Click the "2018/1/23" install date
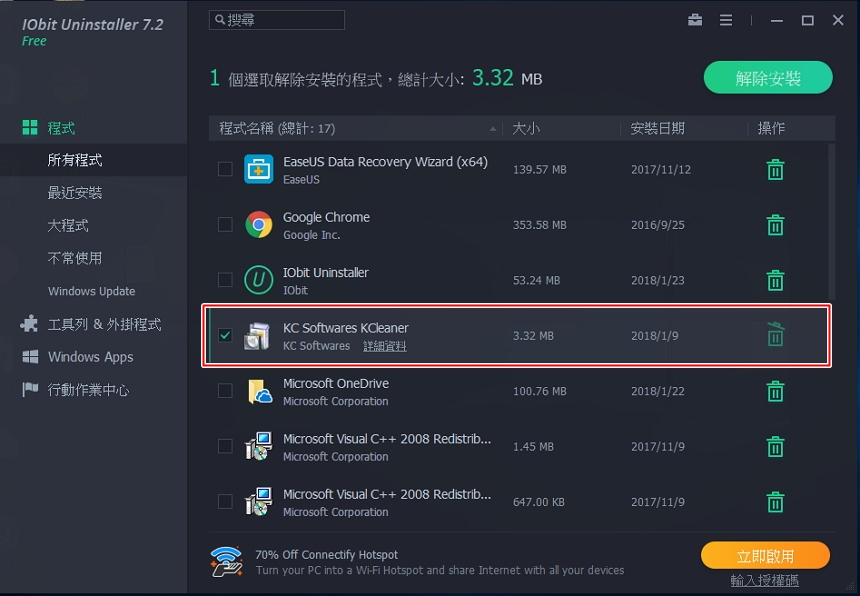 658,281
